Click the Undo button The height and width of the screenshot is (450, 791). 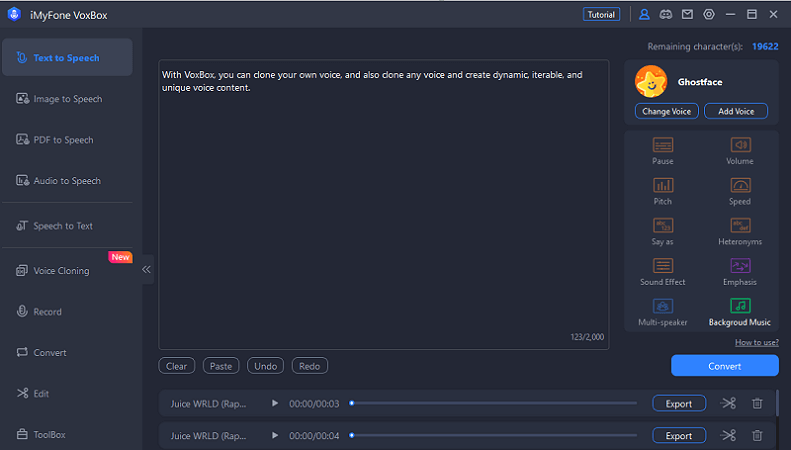pos(265,366)
